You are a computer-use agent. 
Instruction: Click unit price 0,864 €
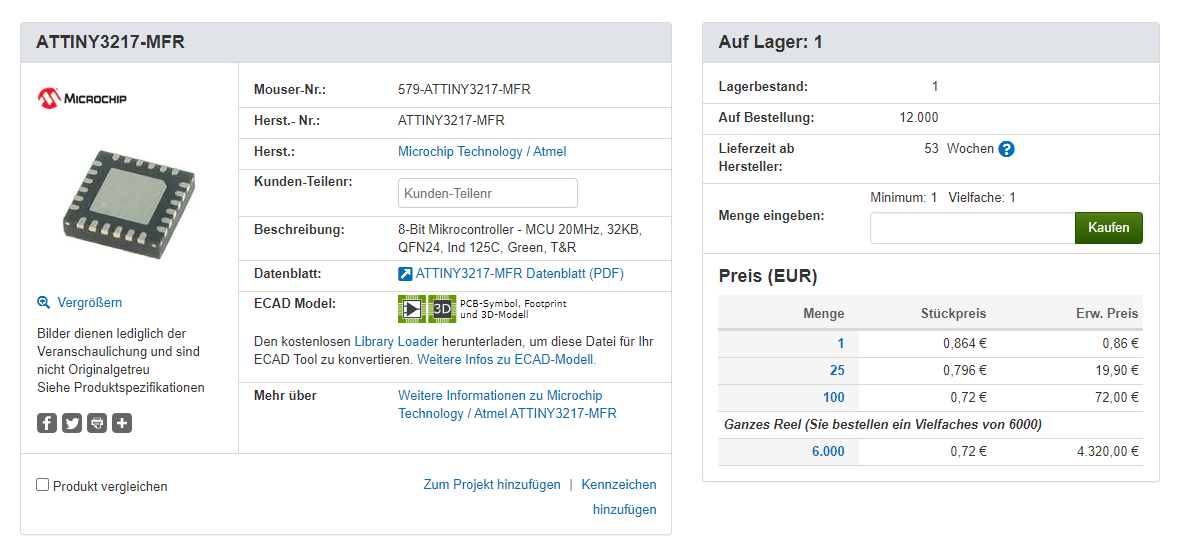965,344
